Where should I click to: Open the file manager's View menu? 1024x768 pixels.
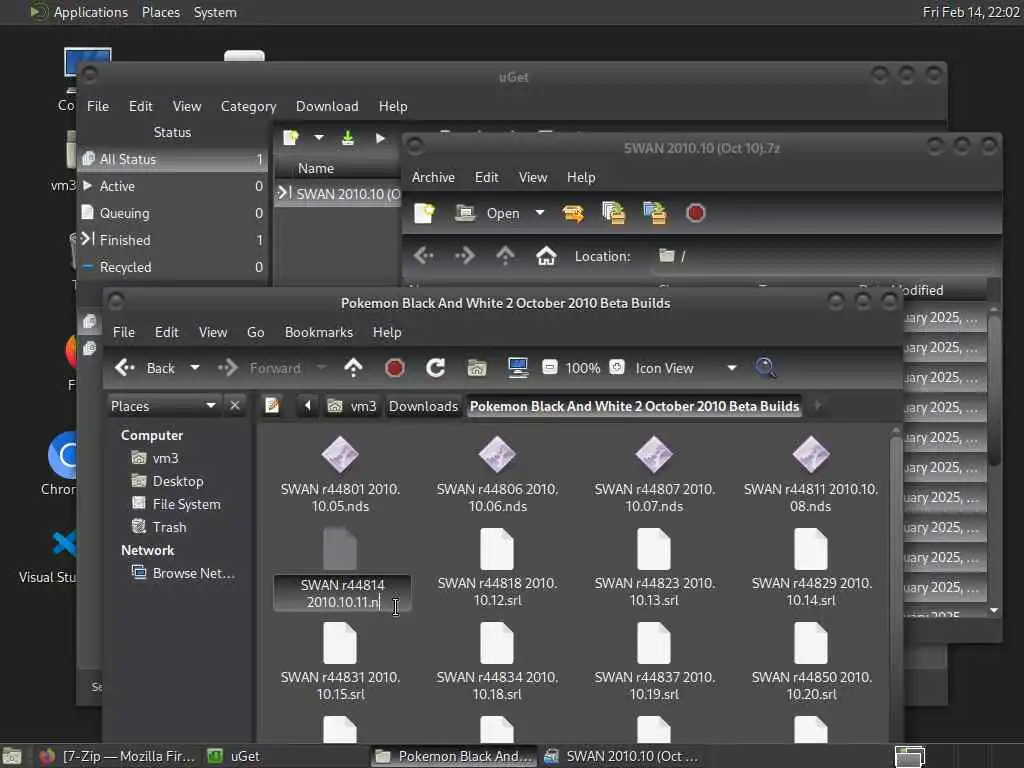click(213, 332)
